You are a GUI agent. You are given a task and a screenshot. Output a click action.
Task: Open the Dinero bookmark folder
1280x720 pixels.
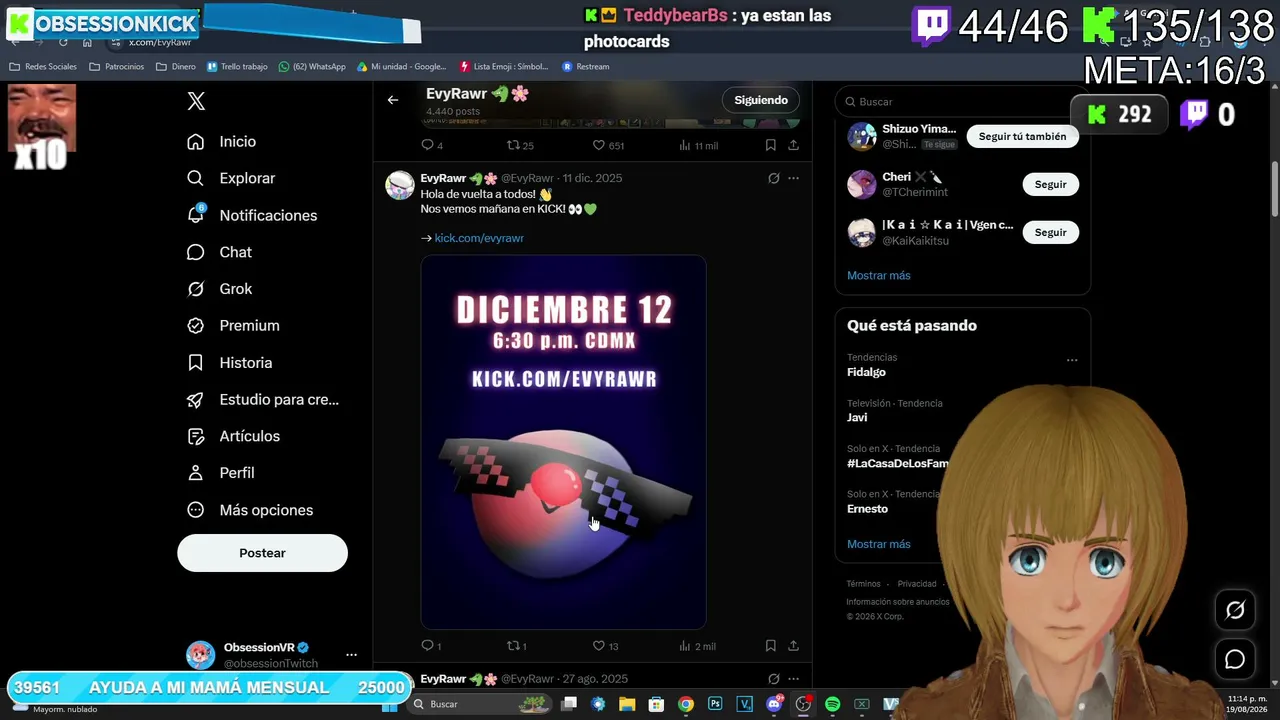pos(176,67)
